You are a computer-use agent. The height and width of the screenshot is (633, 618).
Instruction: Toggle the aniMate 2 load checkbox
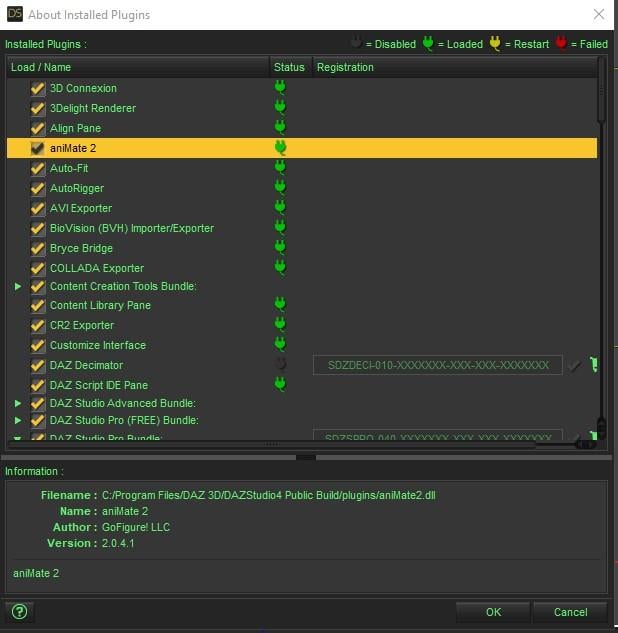(x=38, y=148)
